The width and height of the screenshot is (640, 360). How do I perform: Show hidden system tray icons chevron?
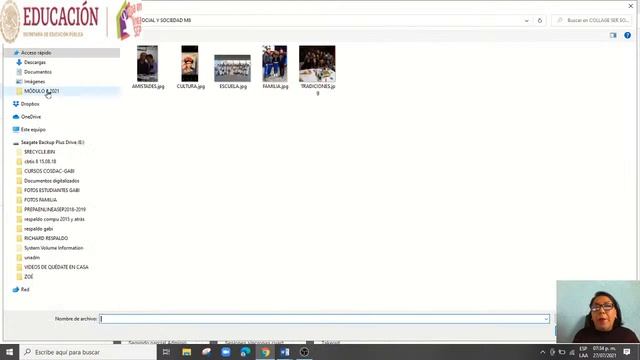tap(542, 352)
